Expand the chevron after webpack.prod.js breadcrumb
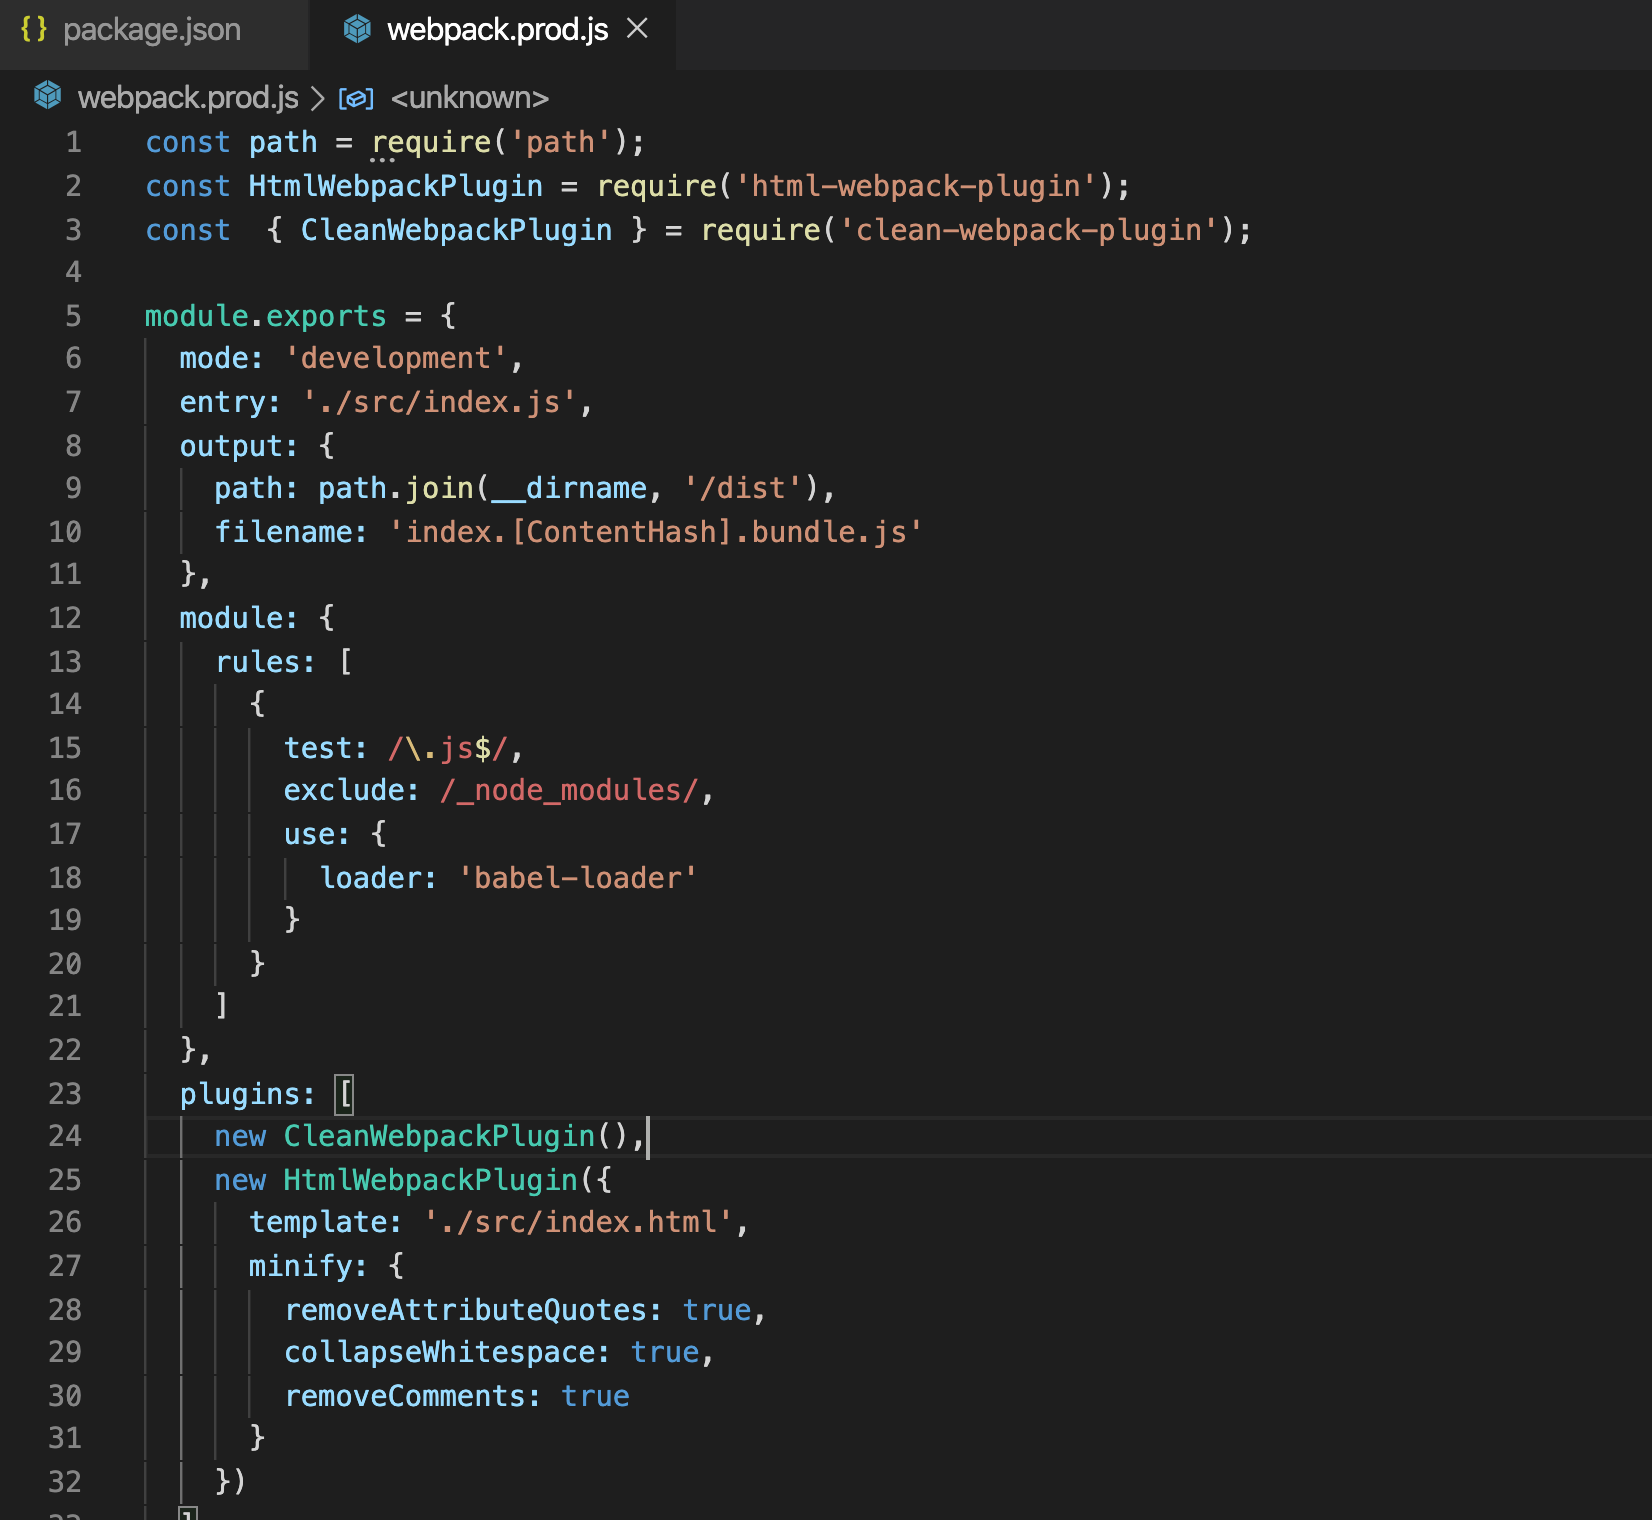Image resolution: width=1652 pixels, height=1520 pixels. coord(317,97)
